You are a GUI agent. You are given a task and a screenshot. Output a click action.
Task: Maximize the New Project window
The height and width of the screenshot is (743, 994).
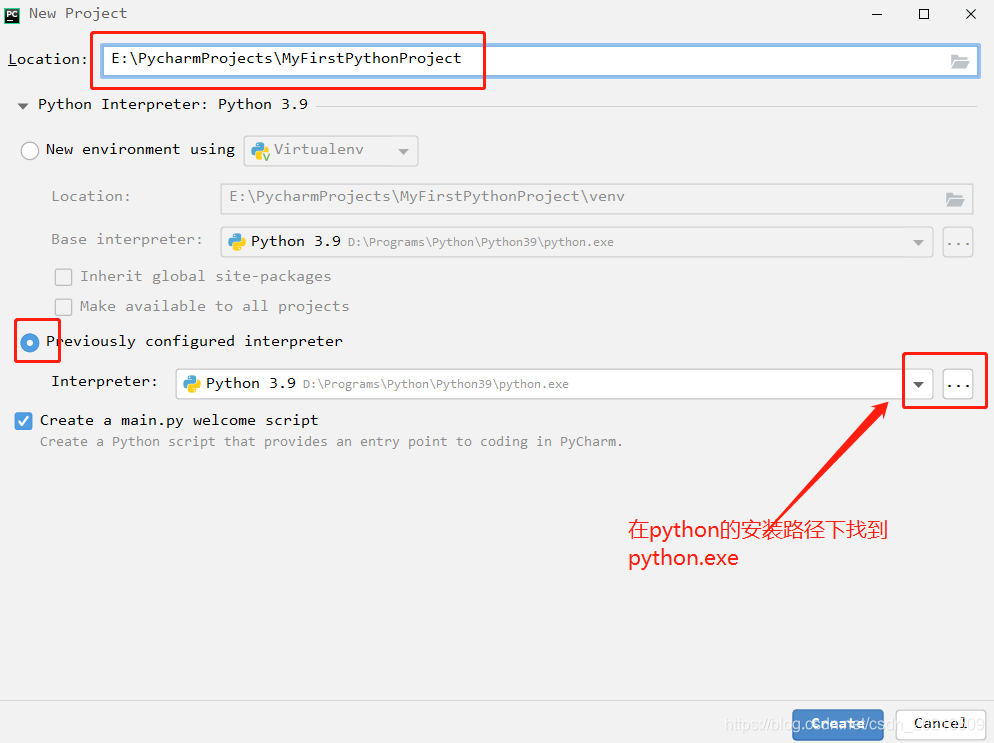pos(924,14)
